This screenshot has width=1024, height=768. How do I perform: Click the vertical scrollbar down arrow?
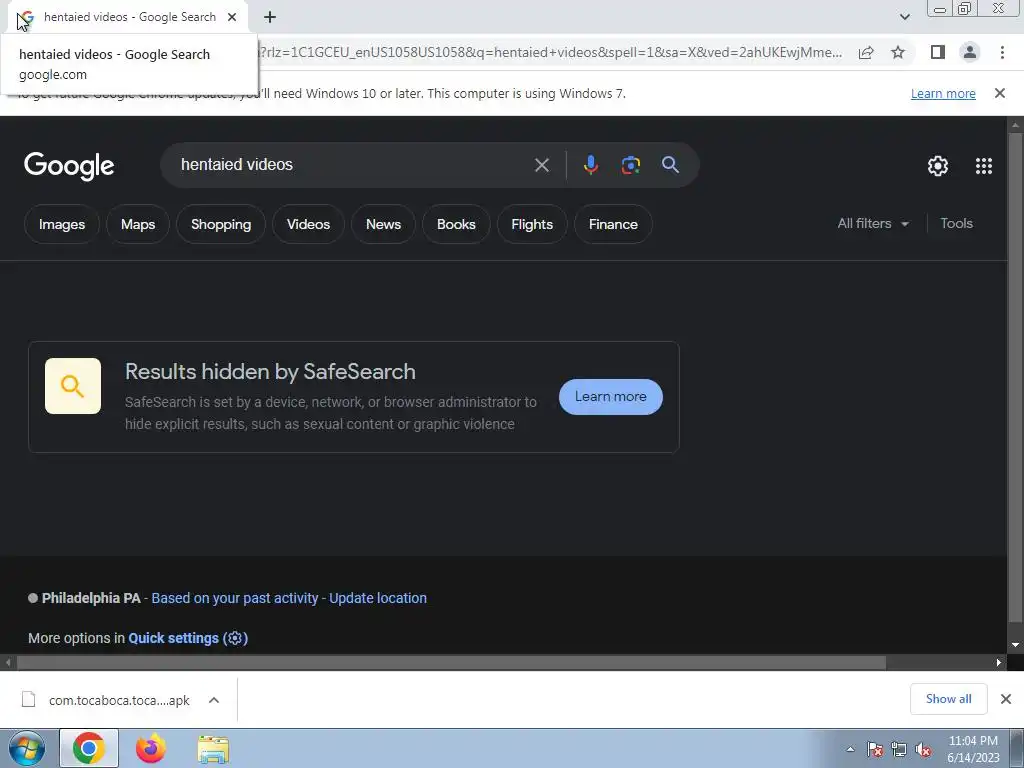coord(1016,646)
